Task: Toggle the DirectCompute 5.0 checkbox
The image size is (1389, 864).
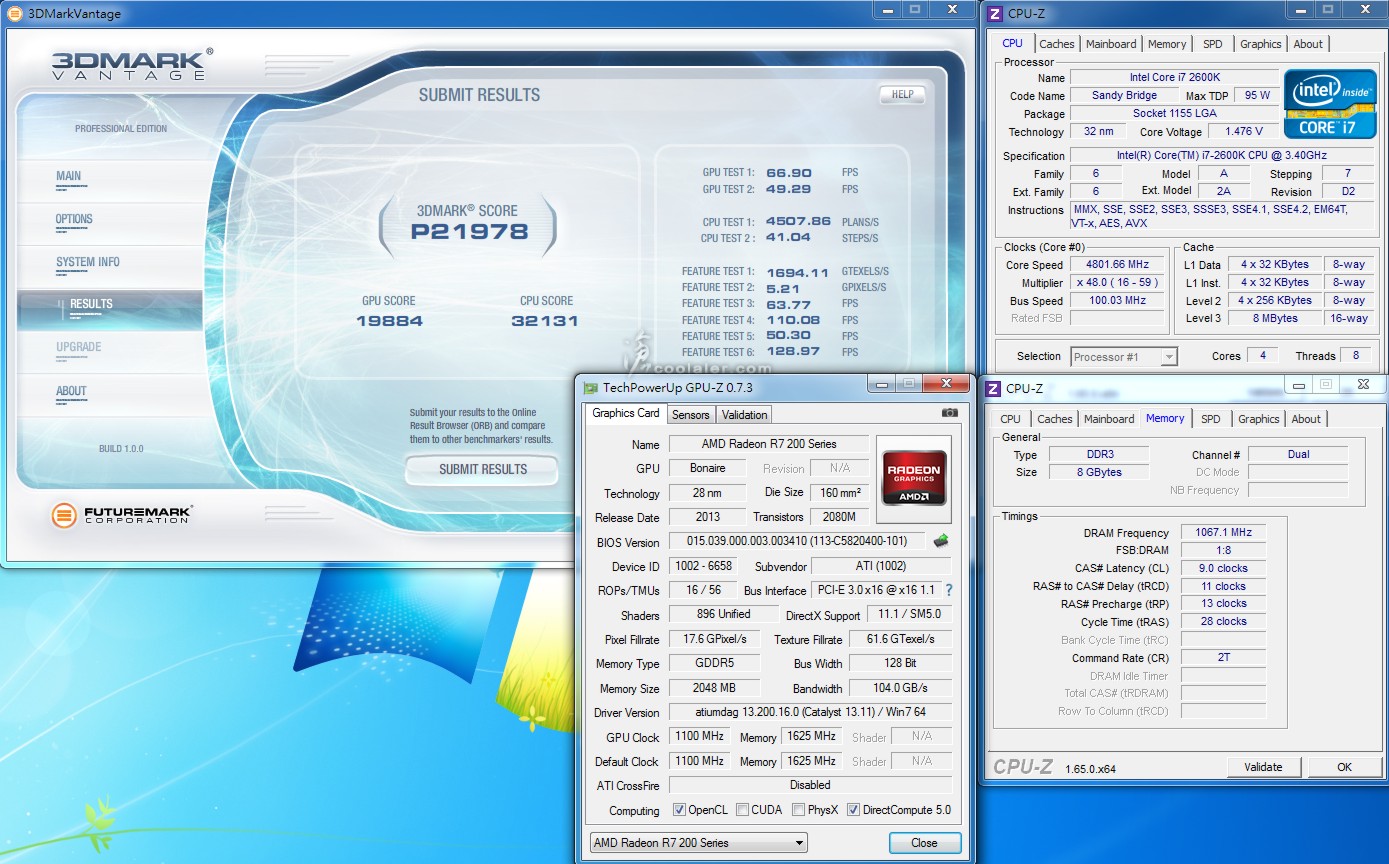Action: (853, 810)
